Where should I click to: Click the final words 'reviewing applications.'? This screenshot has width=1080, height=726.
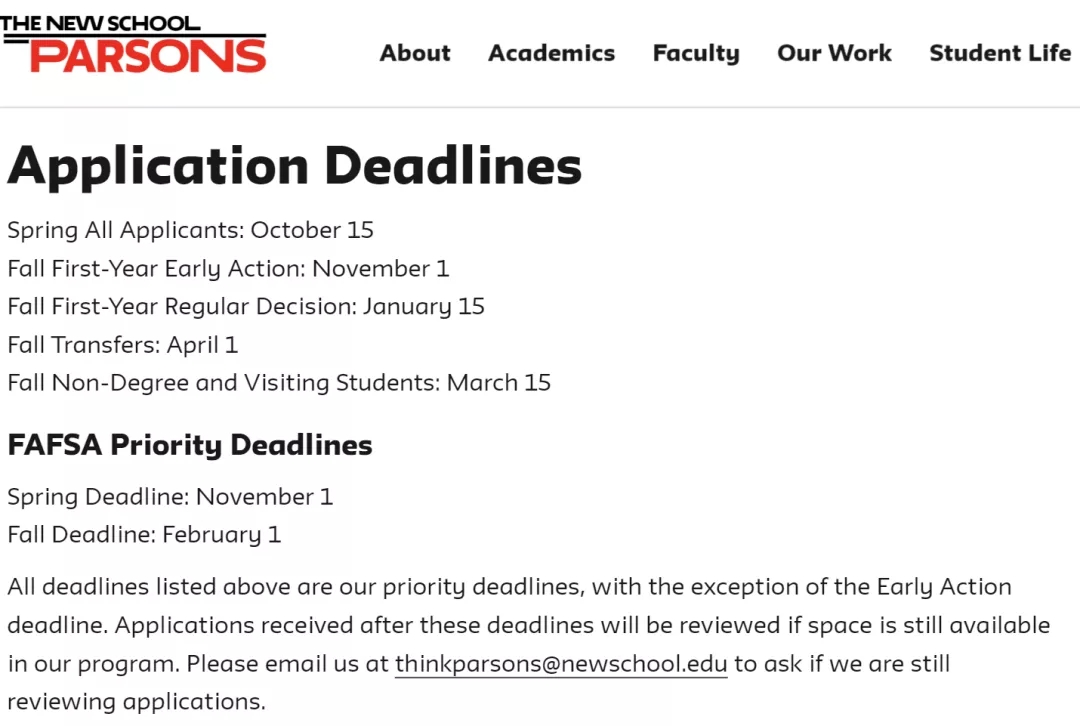point(136,702)
